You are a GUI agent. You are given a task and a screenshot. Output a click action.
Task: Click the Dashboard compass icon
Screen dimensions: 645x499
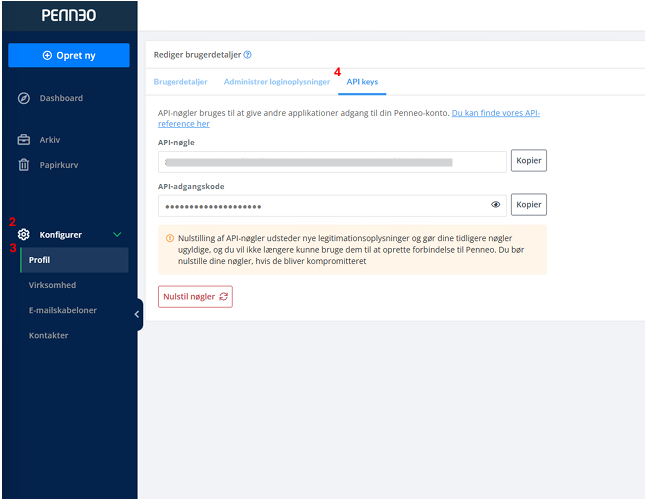point(24,98)
